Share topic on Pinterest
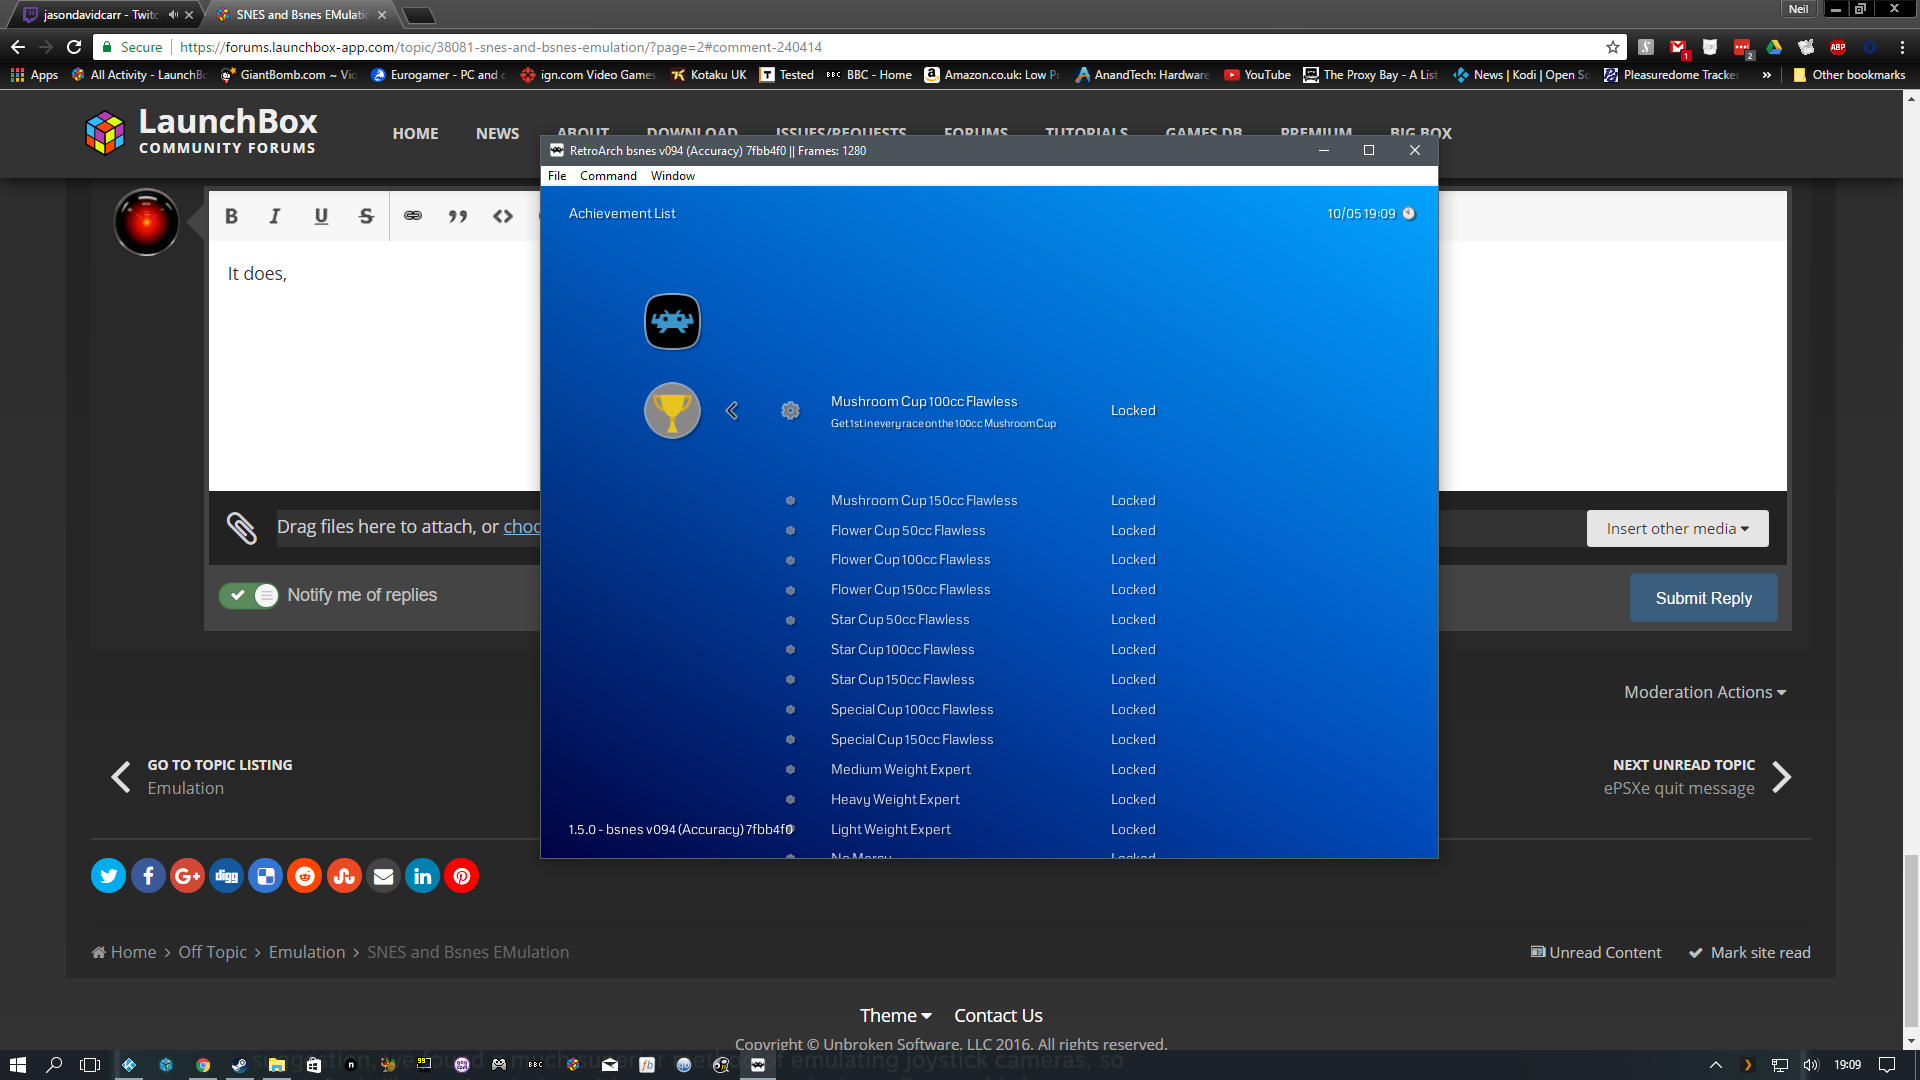The image size is (1920, 1080). pos(461,876)
